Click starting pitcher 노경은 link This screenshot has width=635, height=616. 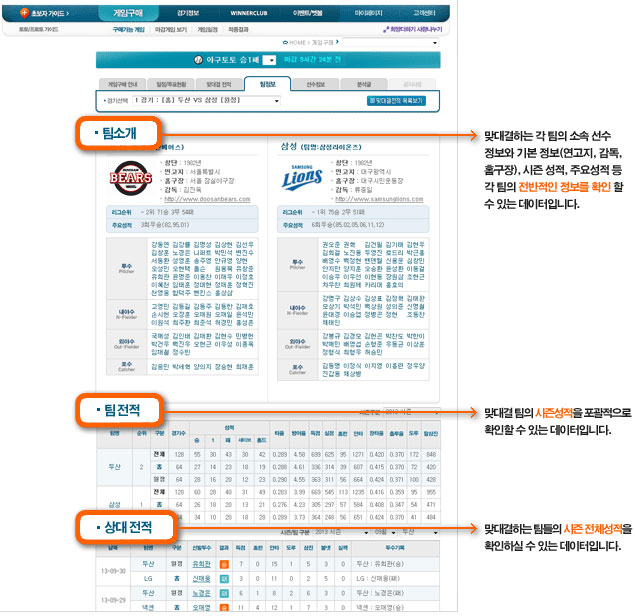(x=201, y=593)
